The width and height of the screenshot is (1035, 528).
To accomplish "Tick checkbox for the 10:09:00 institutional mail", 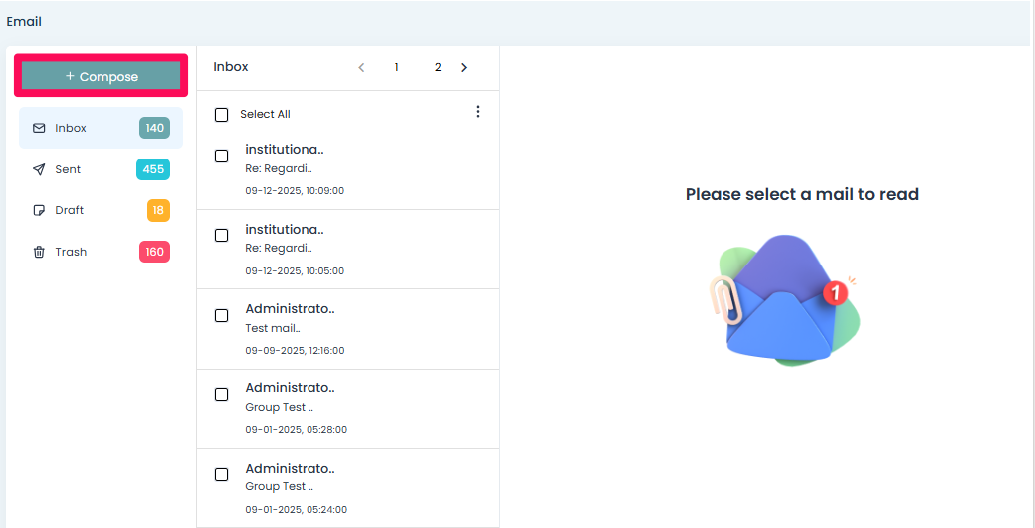I will point(222,156).
